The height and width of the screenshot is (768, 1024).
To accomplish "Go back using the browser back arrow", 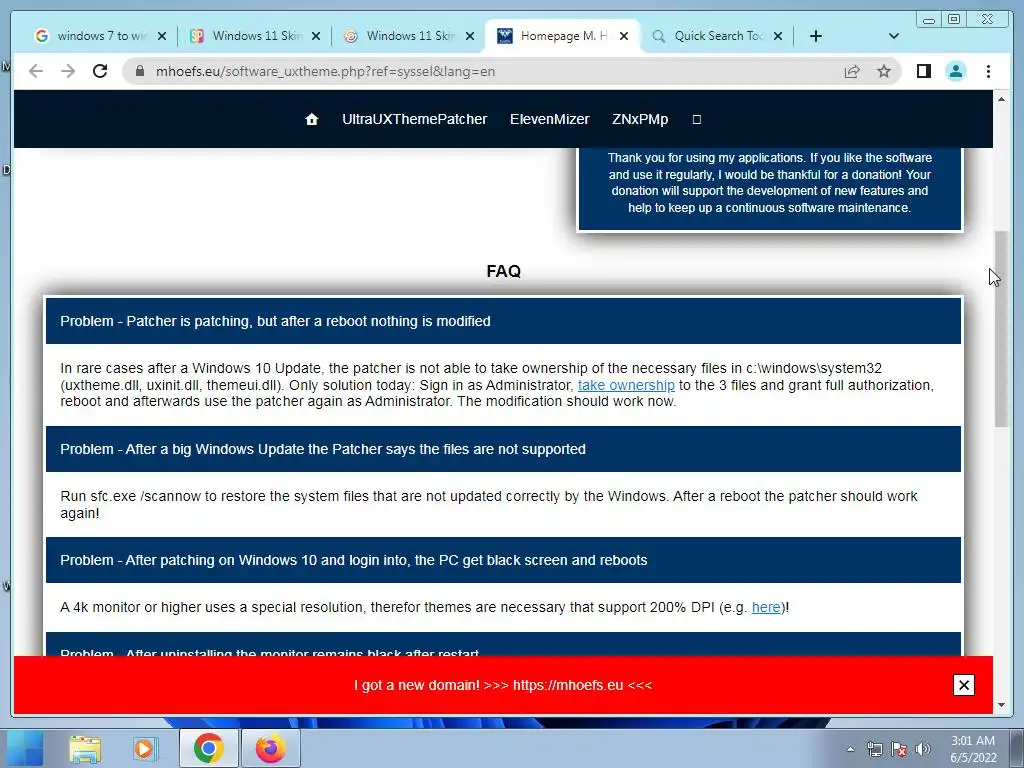I will pos(36,71).
